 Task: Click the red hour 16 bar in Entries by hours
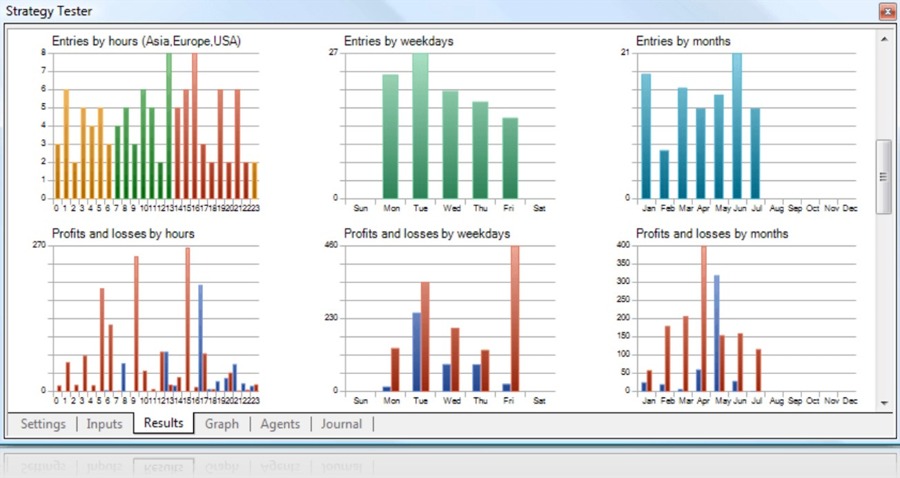click(195, 126)
